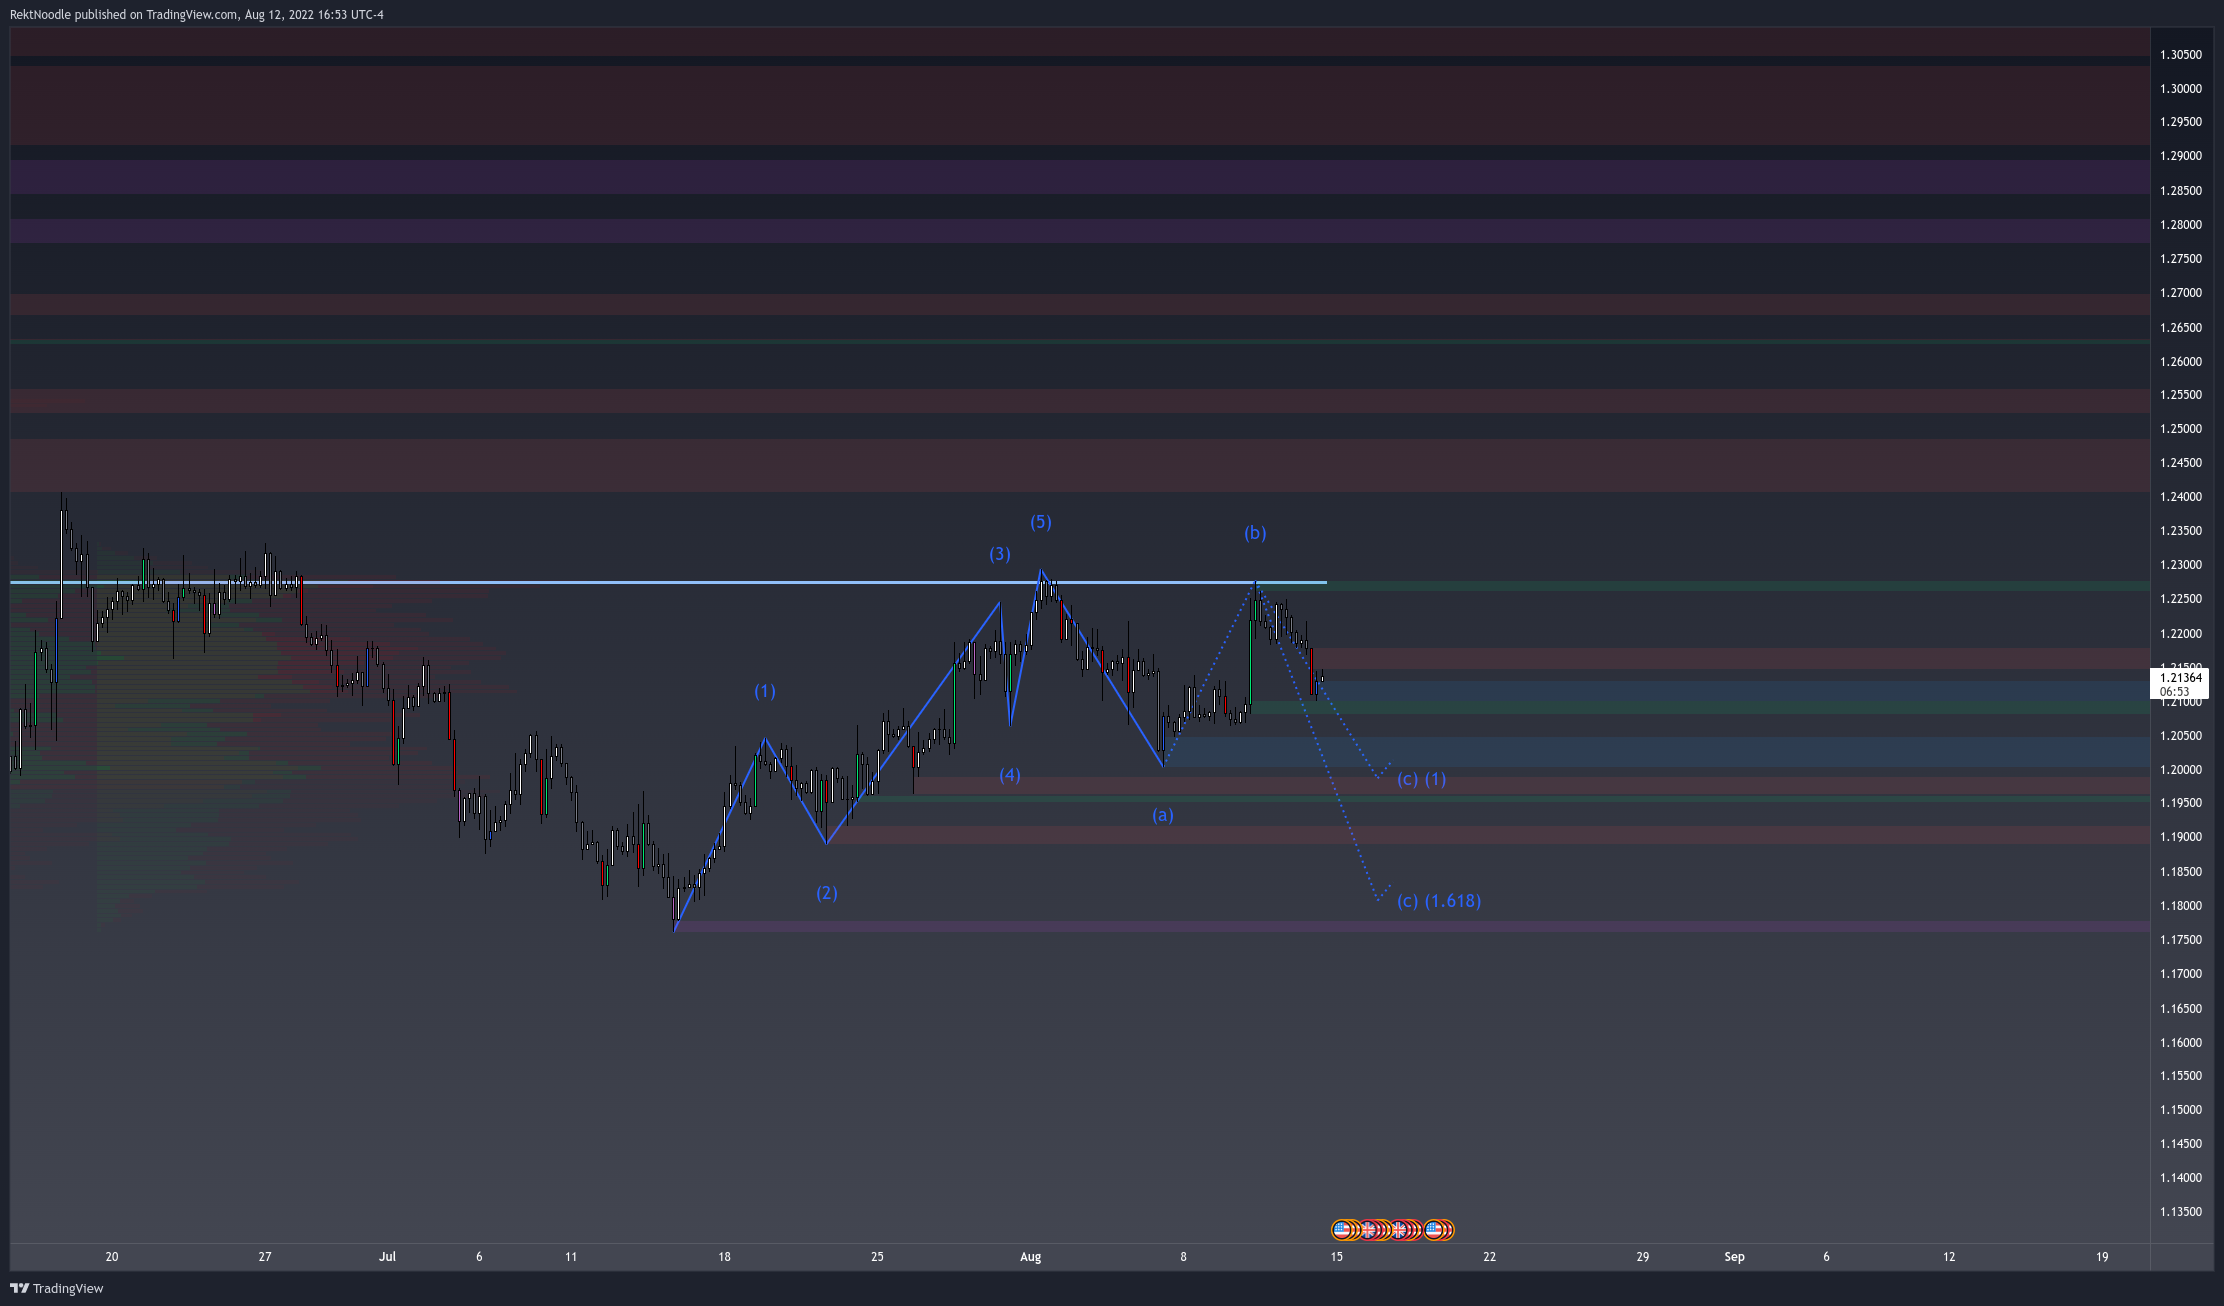Open first US flag economic event icon
The width and height of the screenshot is (2224, 1306).
pyautogui.click(x=1342, y=1230)
